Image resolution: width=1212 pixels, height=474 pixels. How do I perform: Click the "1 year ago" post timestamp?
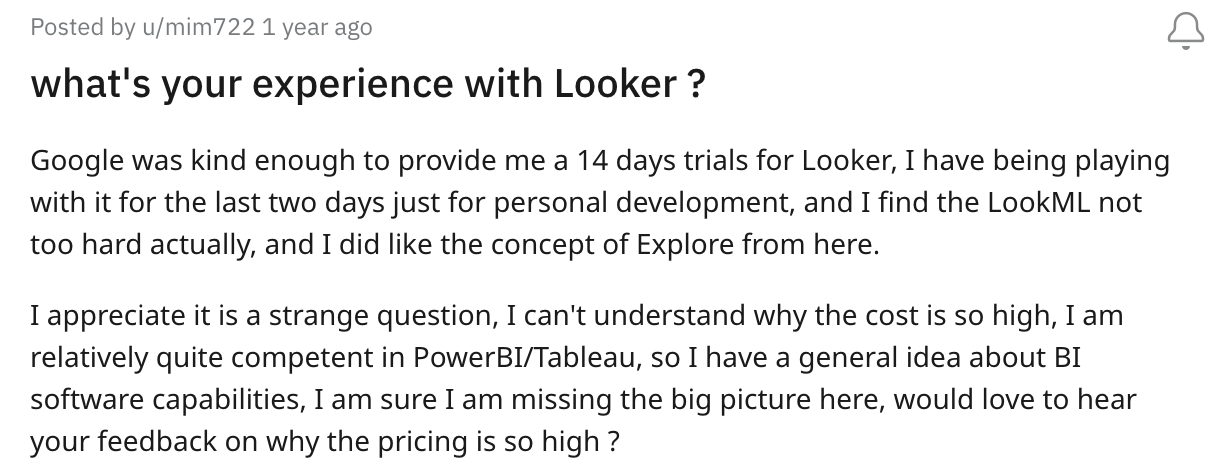coord(317,27)
